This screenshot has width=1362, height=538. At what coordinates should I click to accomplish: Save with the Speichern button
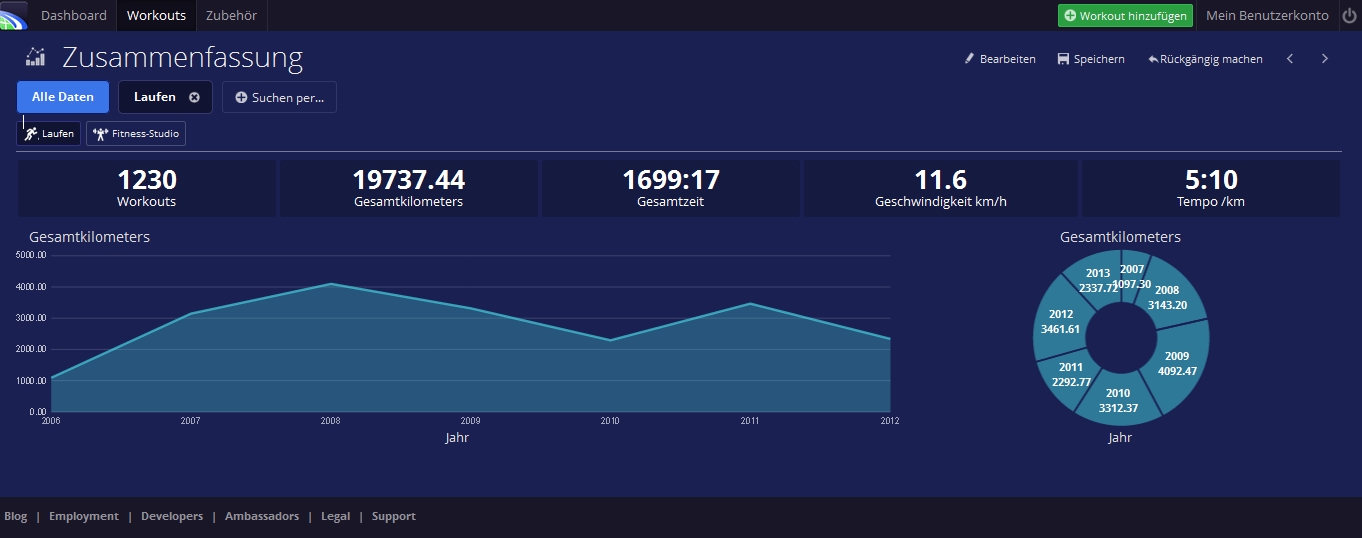tap(1090, 59)
